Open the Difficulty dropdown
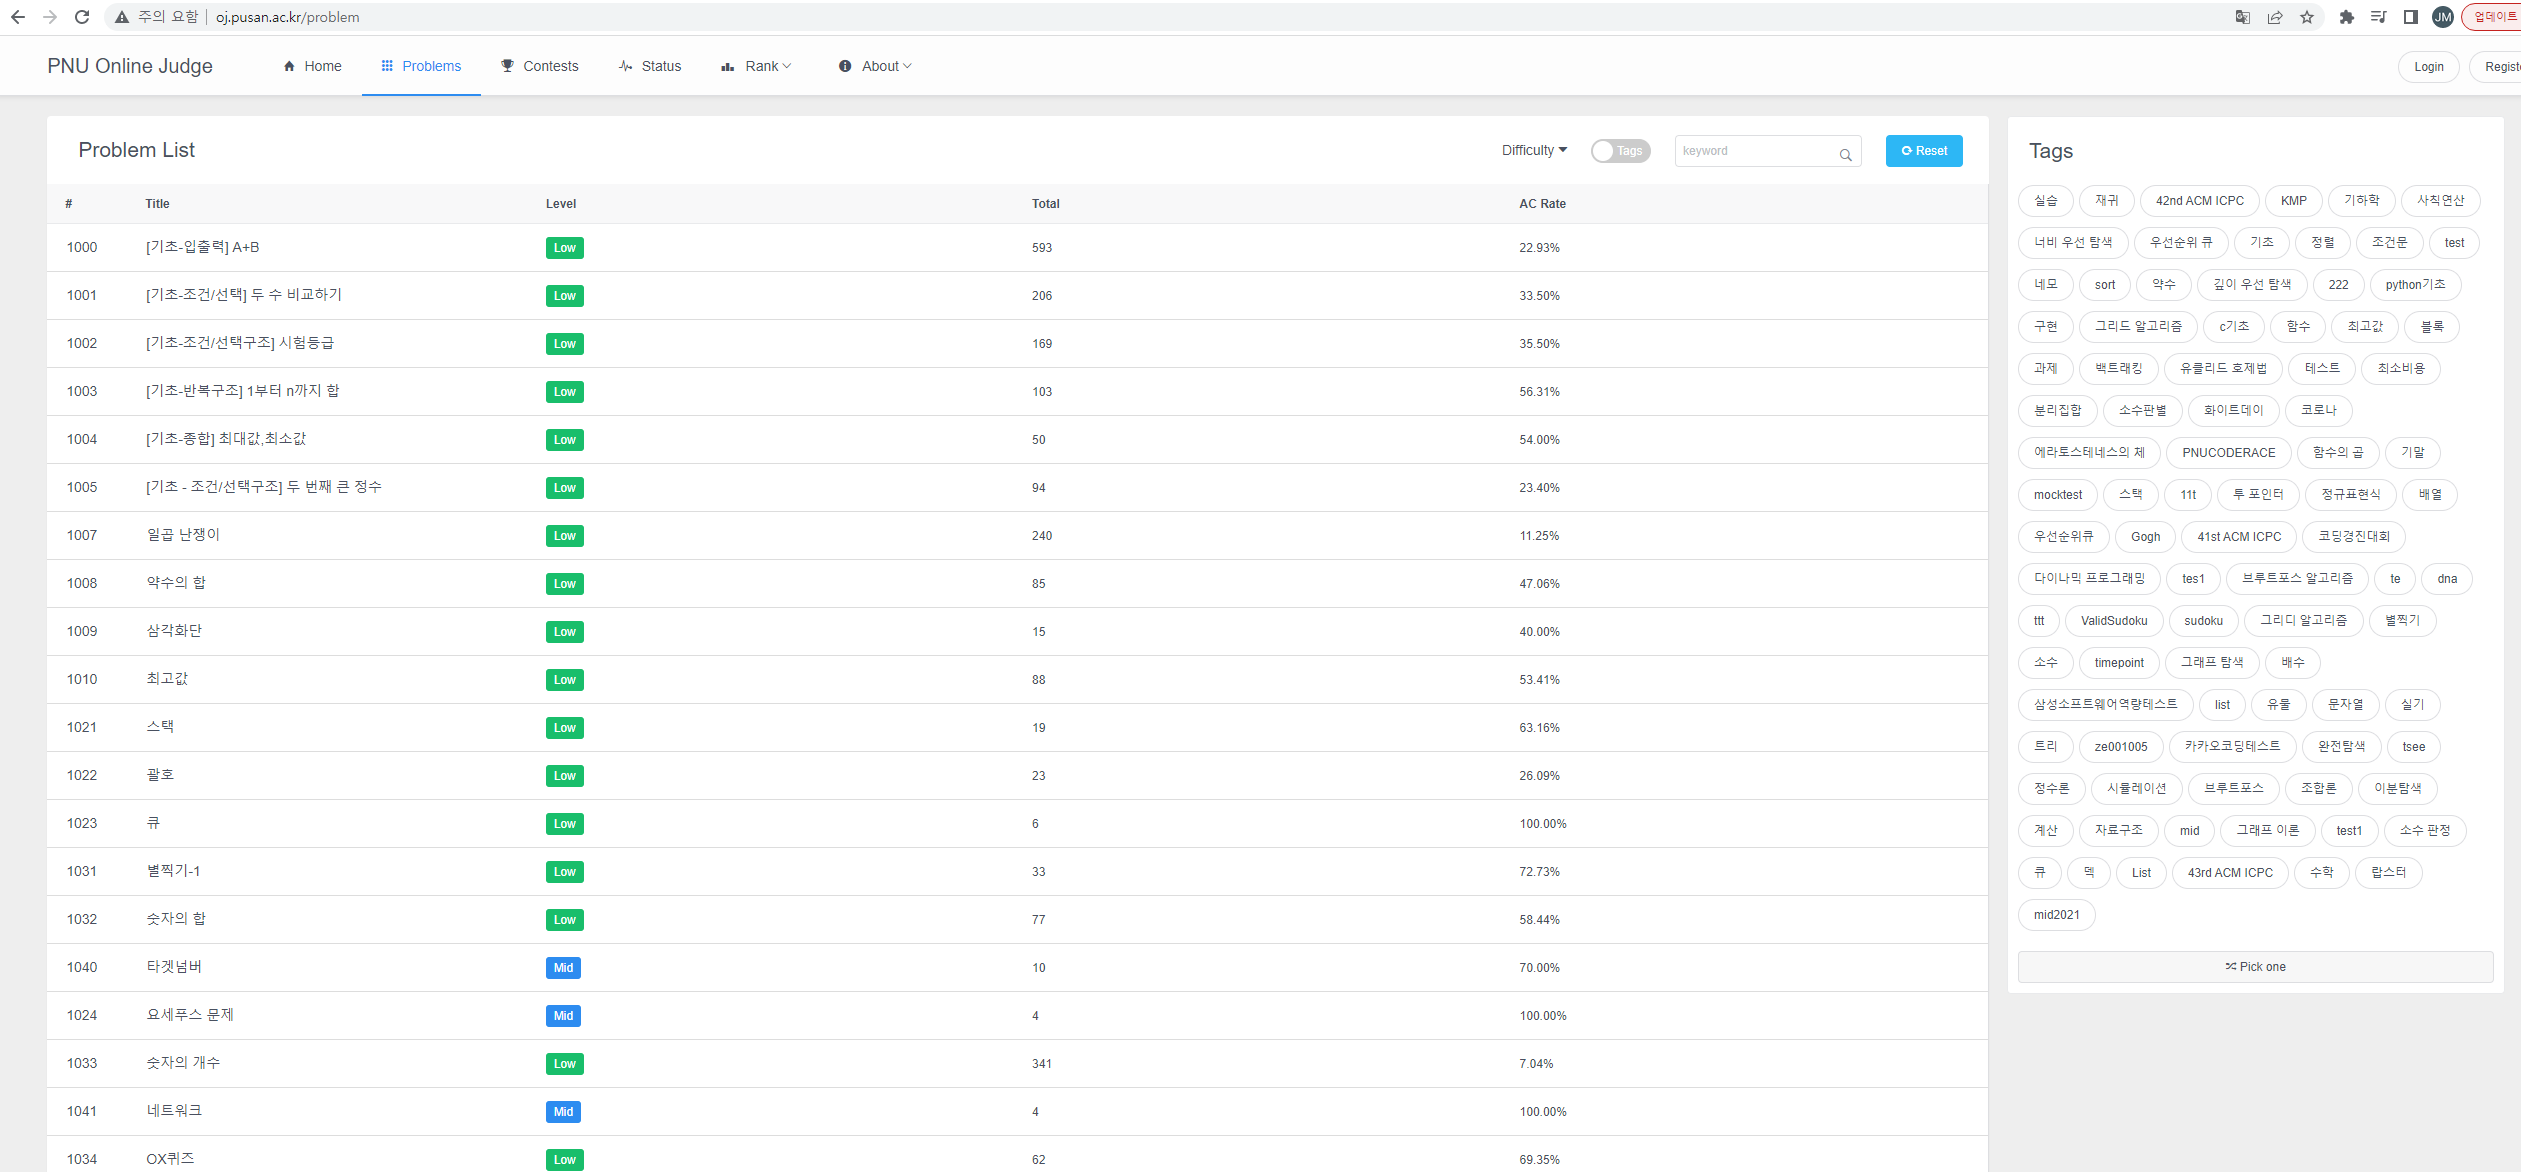The height and width of the screenshot is (1172, 2521). 1533,150
